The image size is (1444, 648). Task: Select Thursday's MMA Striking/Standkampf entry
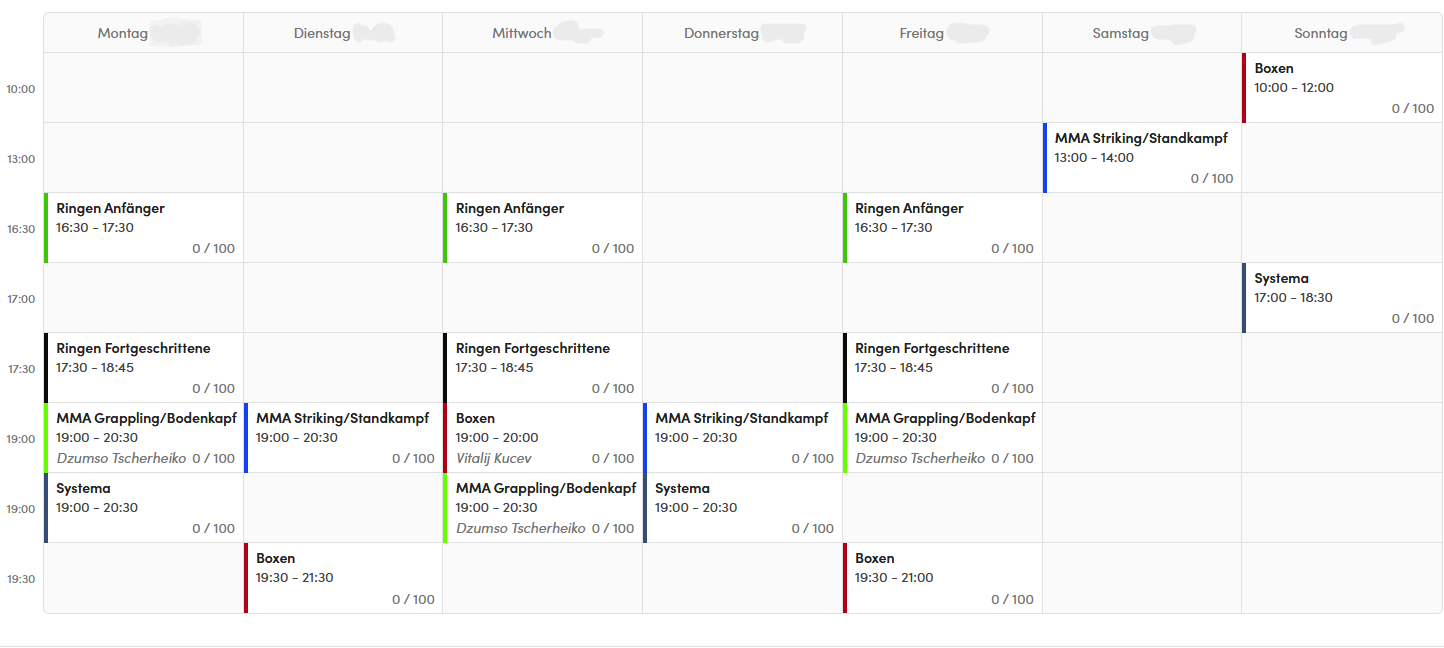(x=743, y=438)
